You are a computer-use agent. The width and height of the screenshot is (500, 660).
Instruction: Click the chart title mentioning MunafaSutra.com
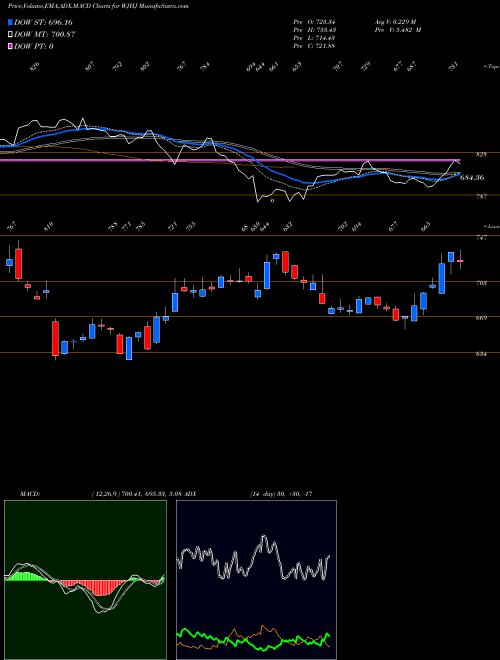[98, 6]
